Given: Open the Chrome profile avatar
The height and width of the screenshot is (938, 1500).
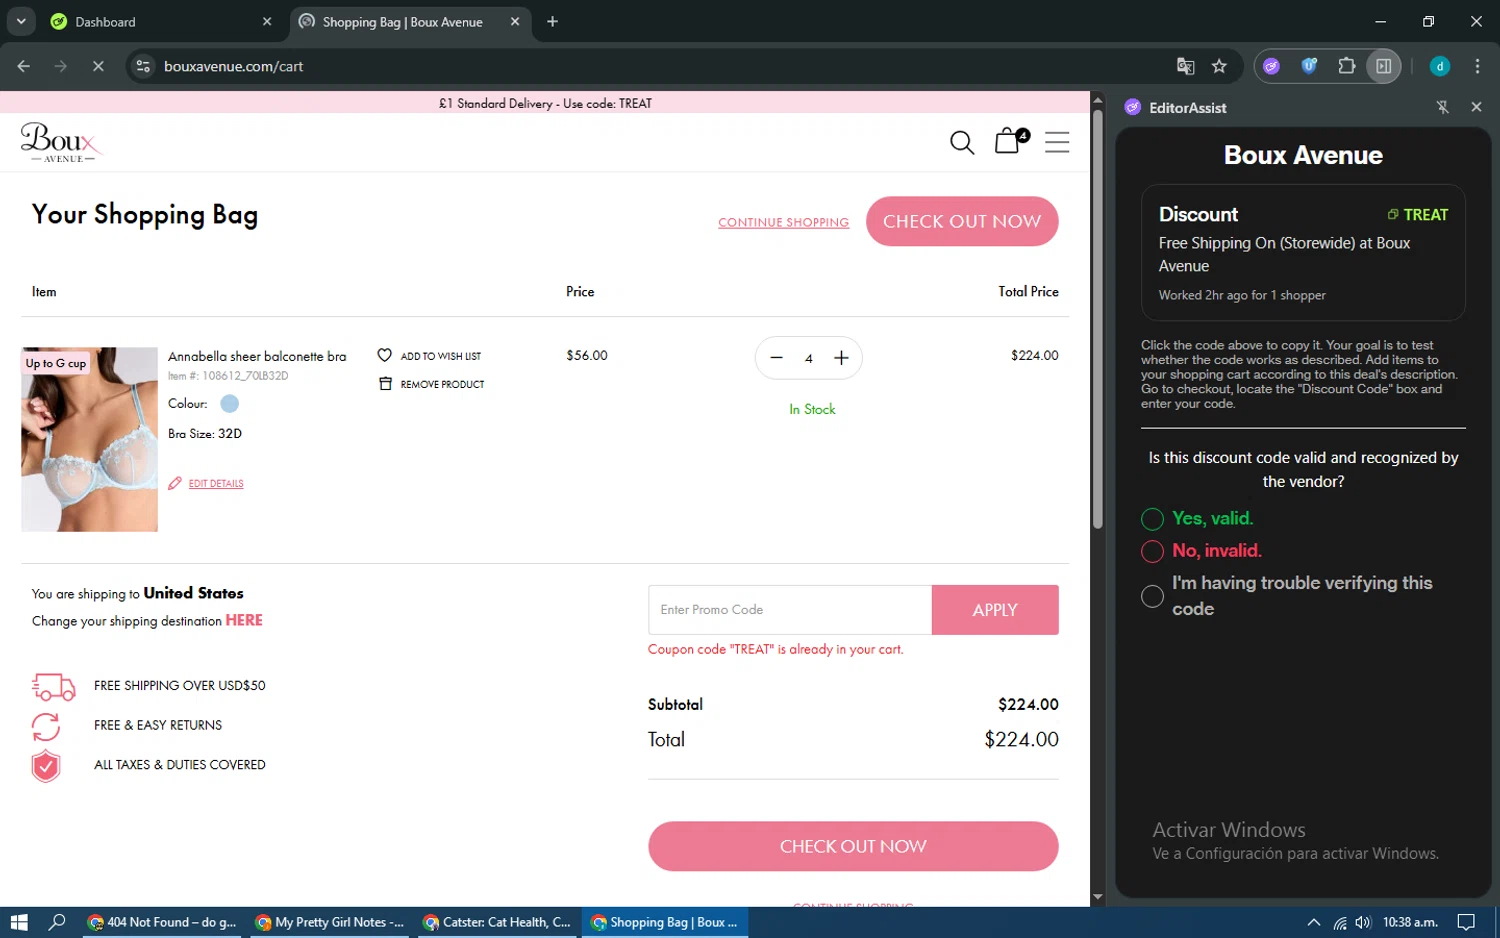Looking at the screenshot, I should tap(1440, 66).
